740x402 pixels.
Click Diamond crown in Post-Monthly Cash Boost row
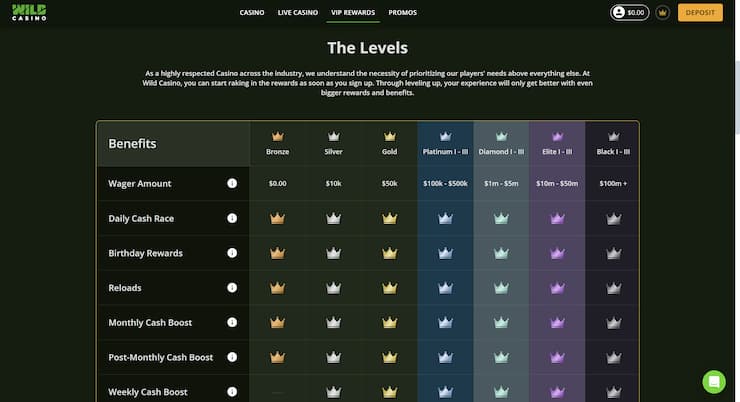(501, 357)
